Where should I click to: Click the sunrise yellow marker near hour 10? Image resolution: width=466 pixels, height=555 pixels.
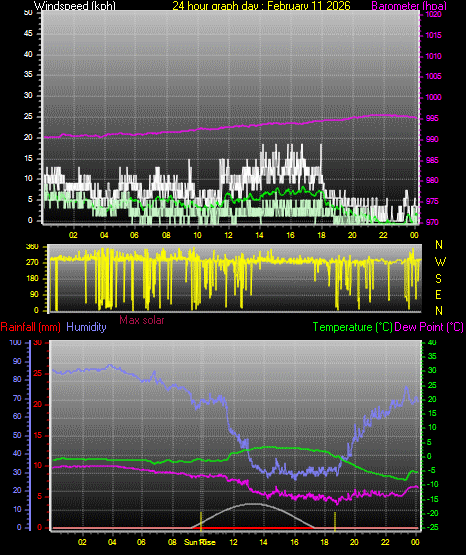click(201, 521)
